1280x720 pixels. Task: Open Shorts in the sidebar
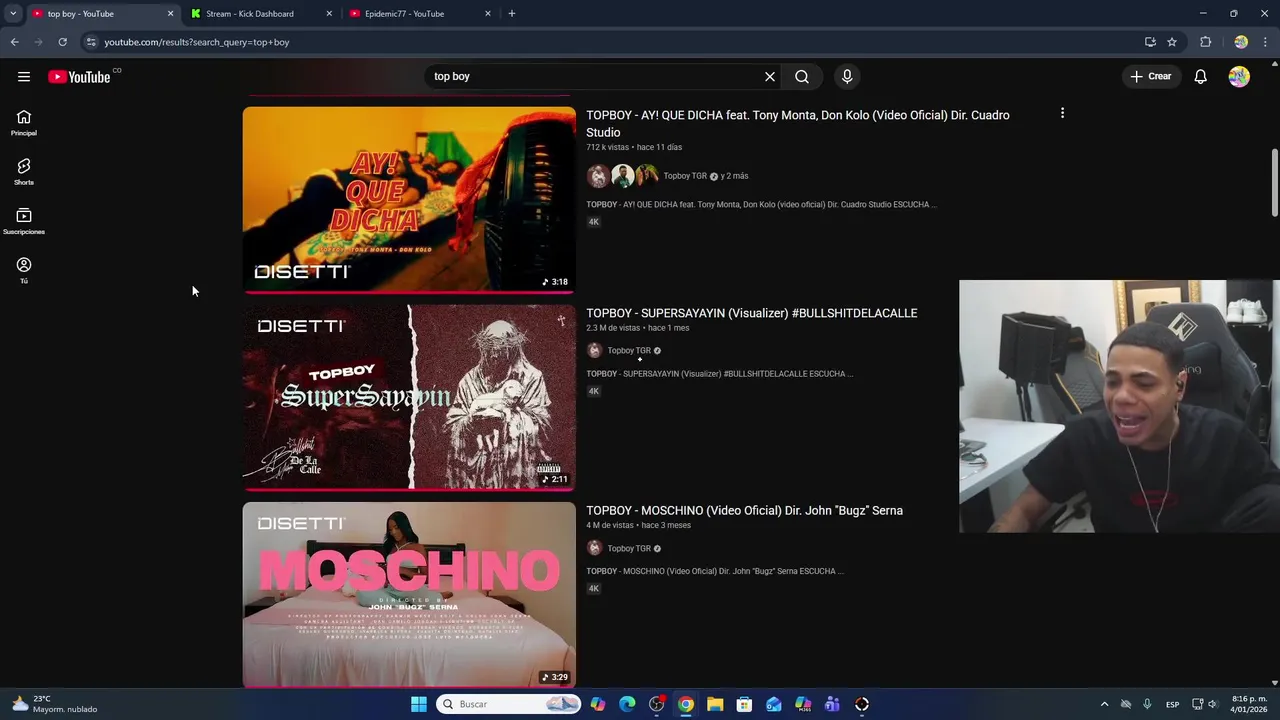[24, 172]
